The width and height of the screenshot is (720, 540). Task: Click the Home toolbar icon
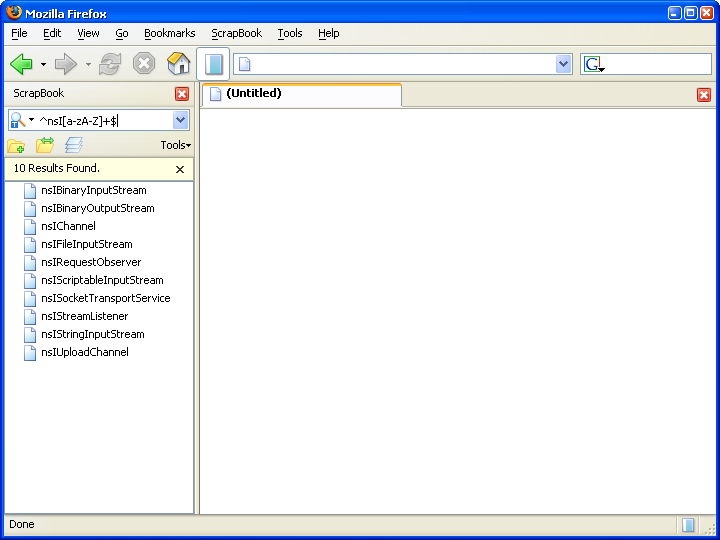pos(178,64)
